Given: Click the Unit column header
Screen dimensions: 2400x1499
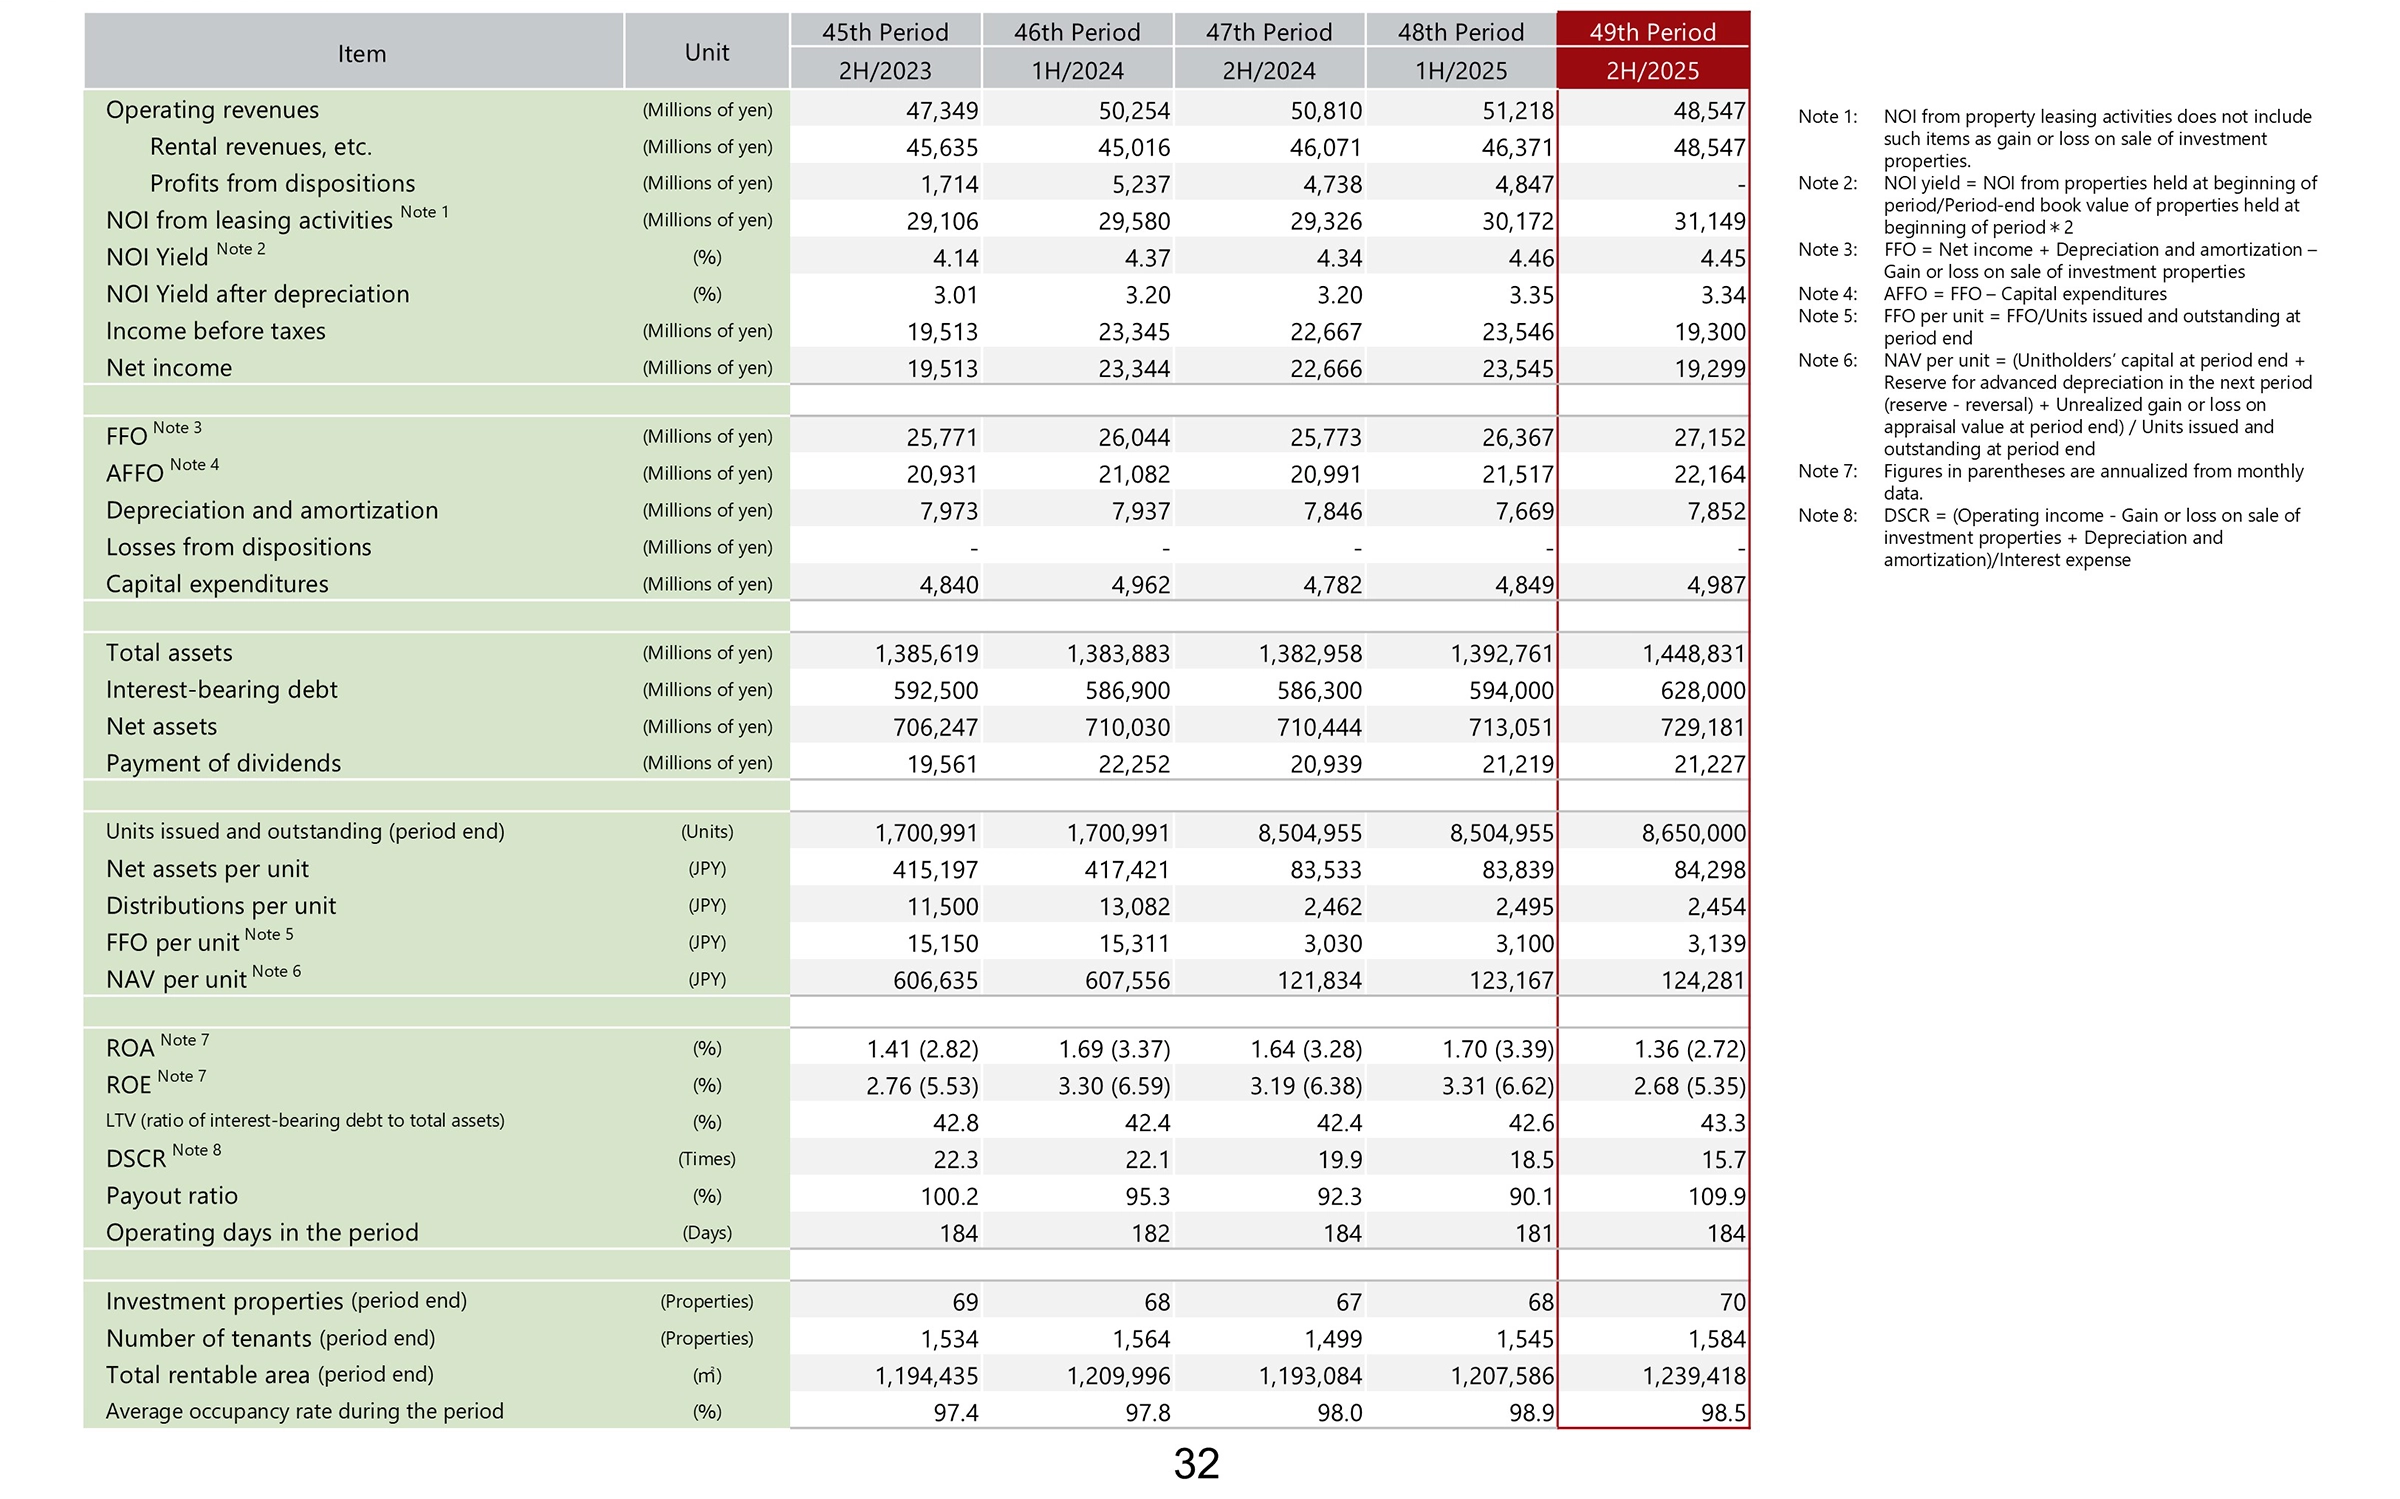Looking at the screenshot, I should tap(706, 52).
